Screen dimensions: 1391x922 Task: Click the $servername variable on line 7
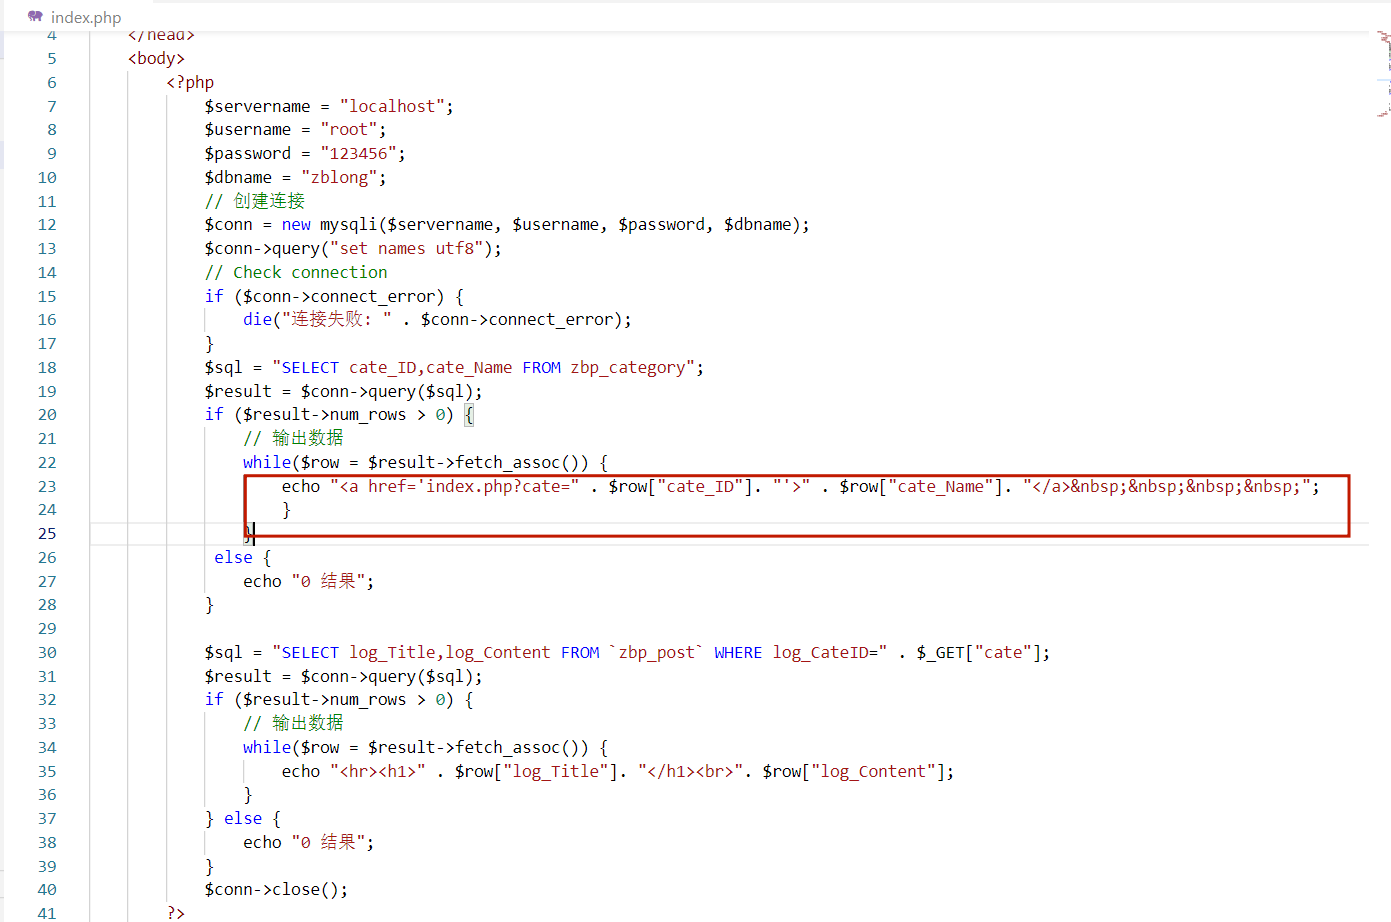point(257,107)
